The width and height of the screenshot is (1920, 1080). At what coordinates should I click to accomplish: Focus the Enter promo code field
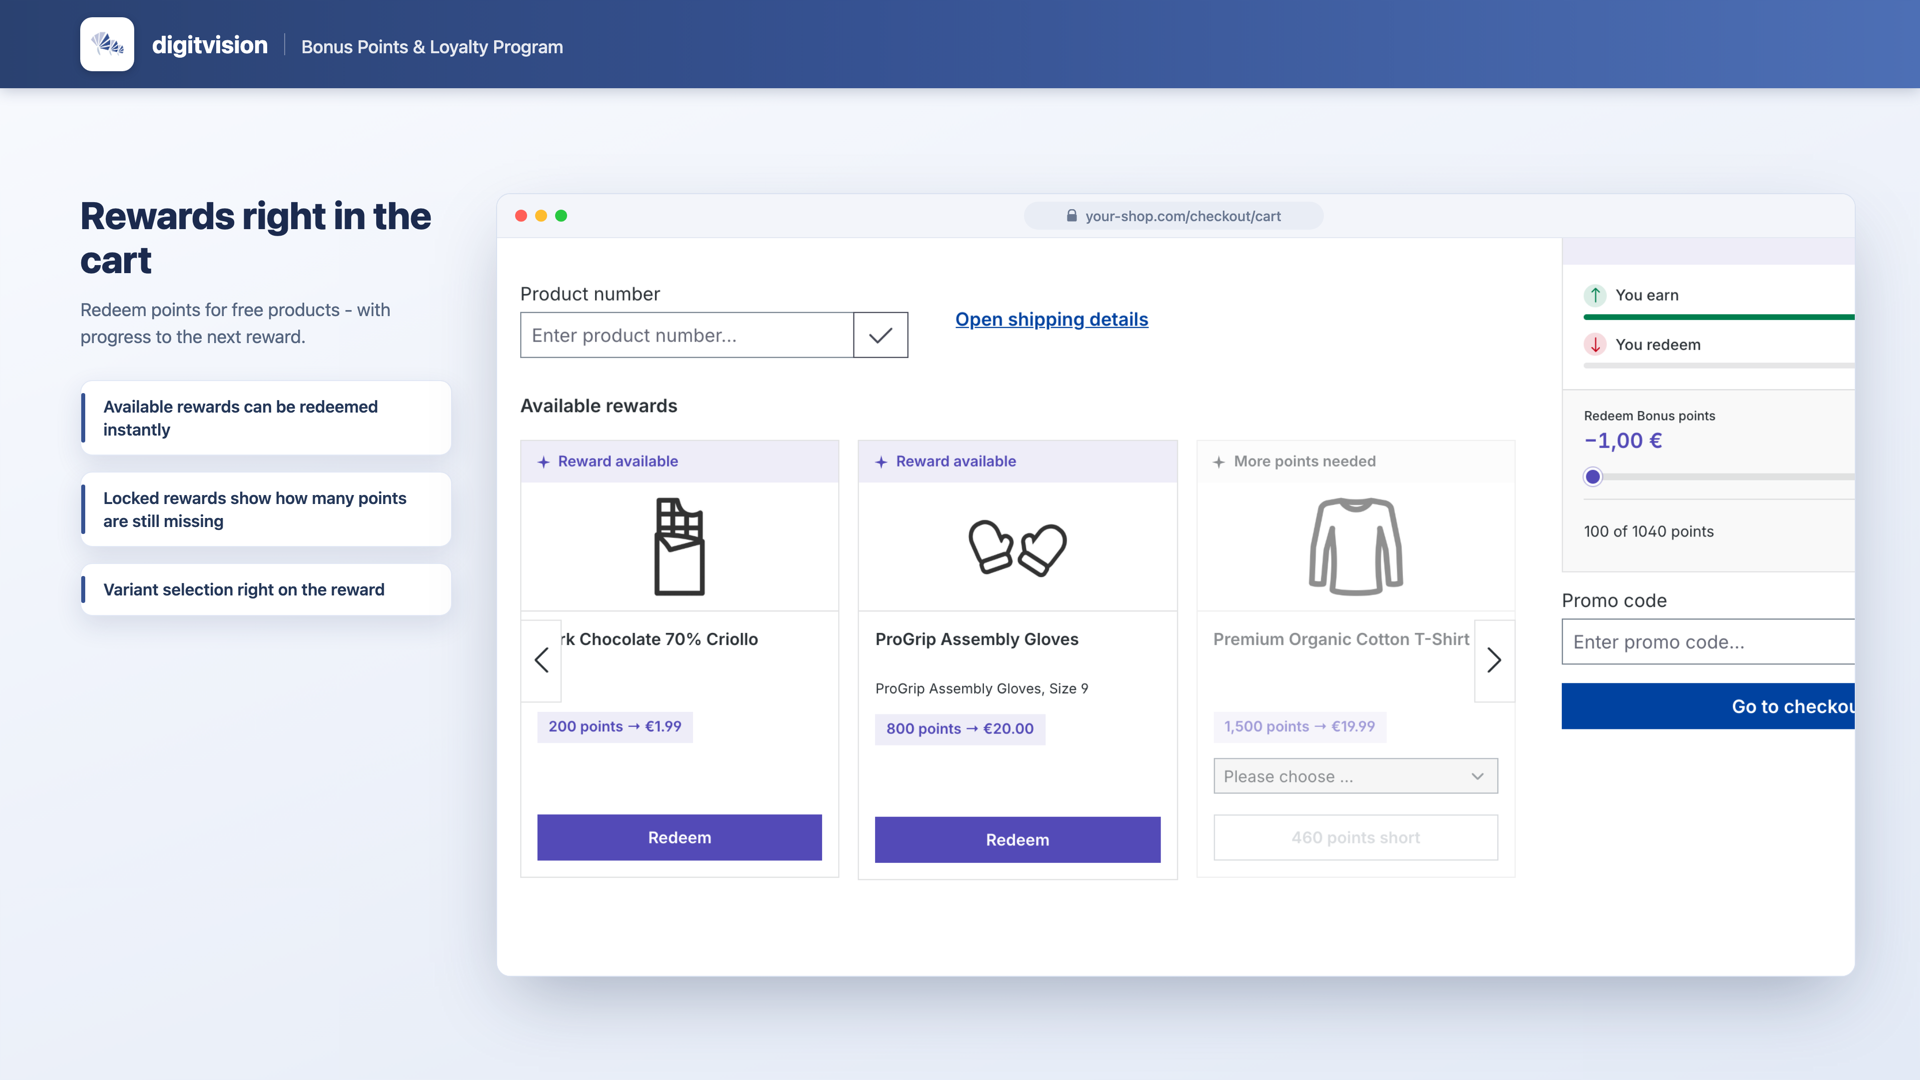1708,642
